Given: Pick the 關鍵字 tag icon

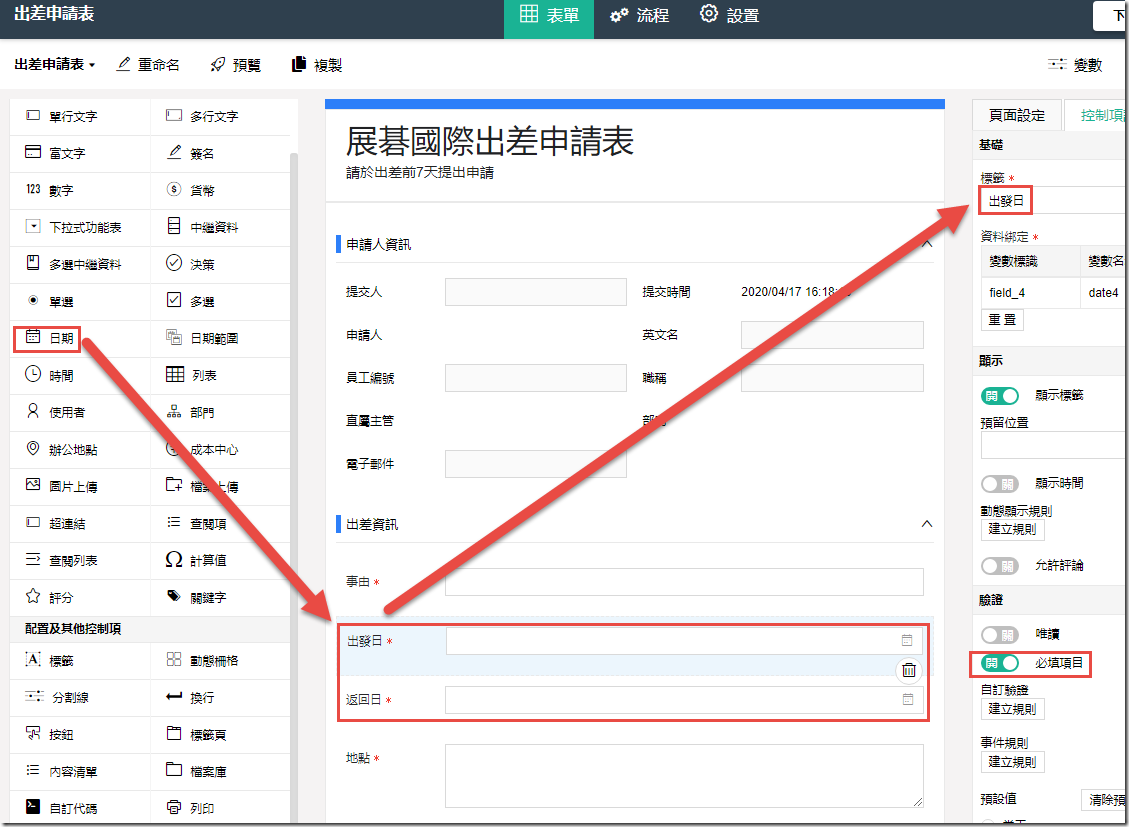Looking at the screenshot, I should (174, 596).
